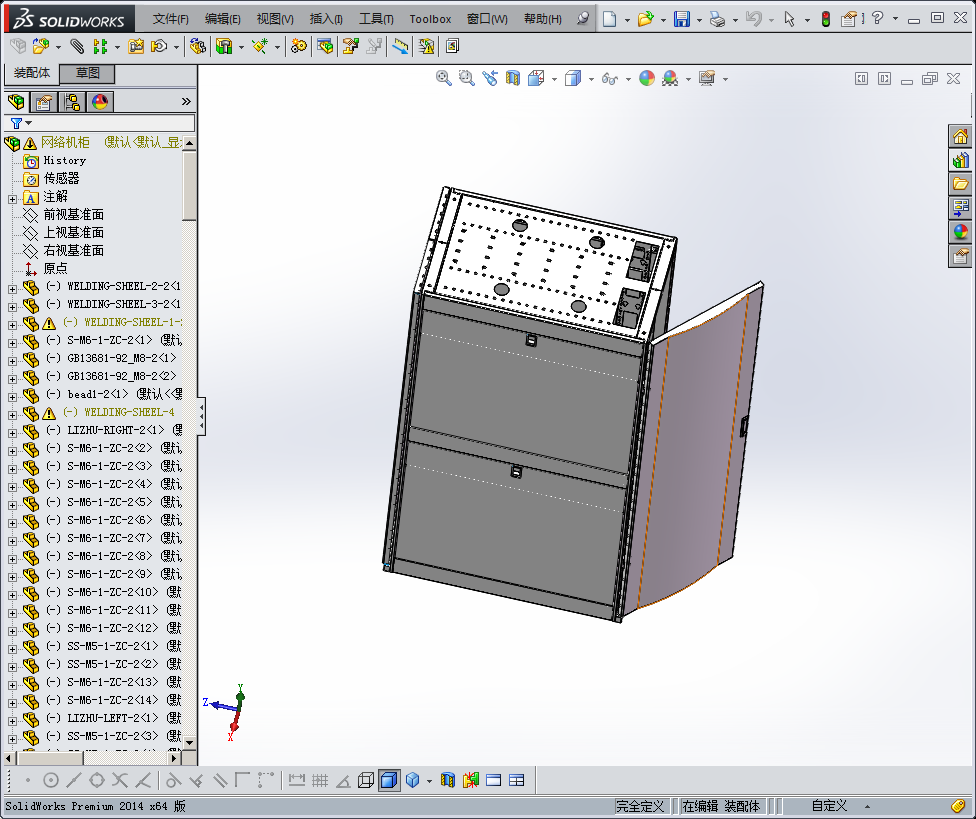Activate the Zoom to Area tool

tap(466, 78)
